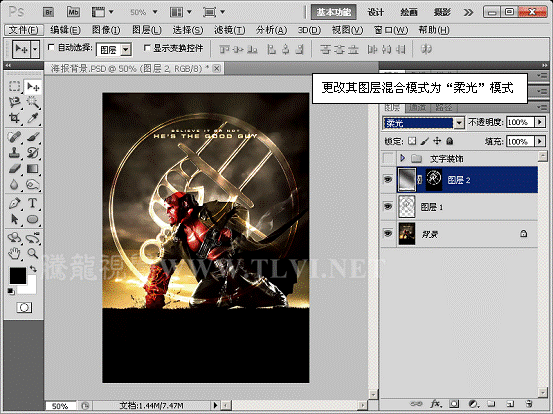Viewport: 553px width, 414px height.
Task: Select the Brush tool
Action: 33,136
